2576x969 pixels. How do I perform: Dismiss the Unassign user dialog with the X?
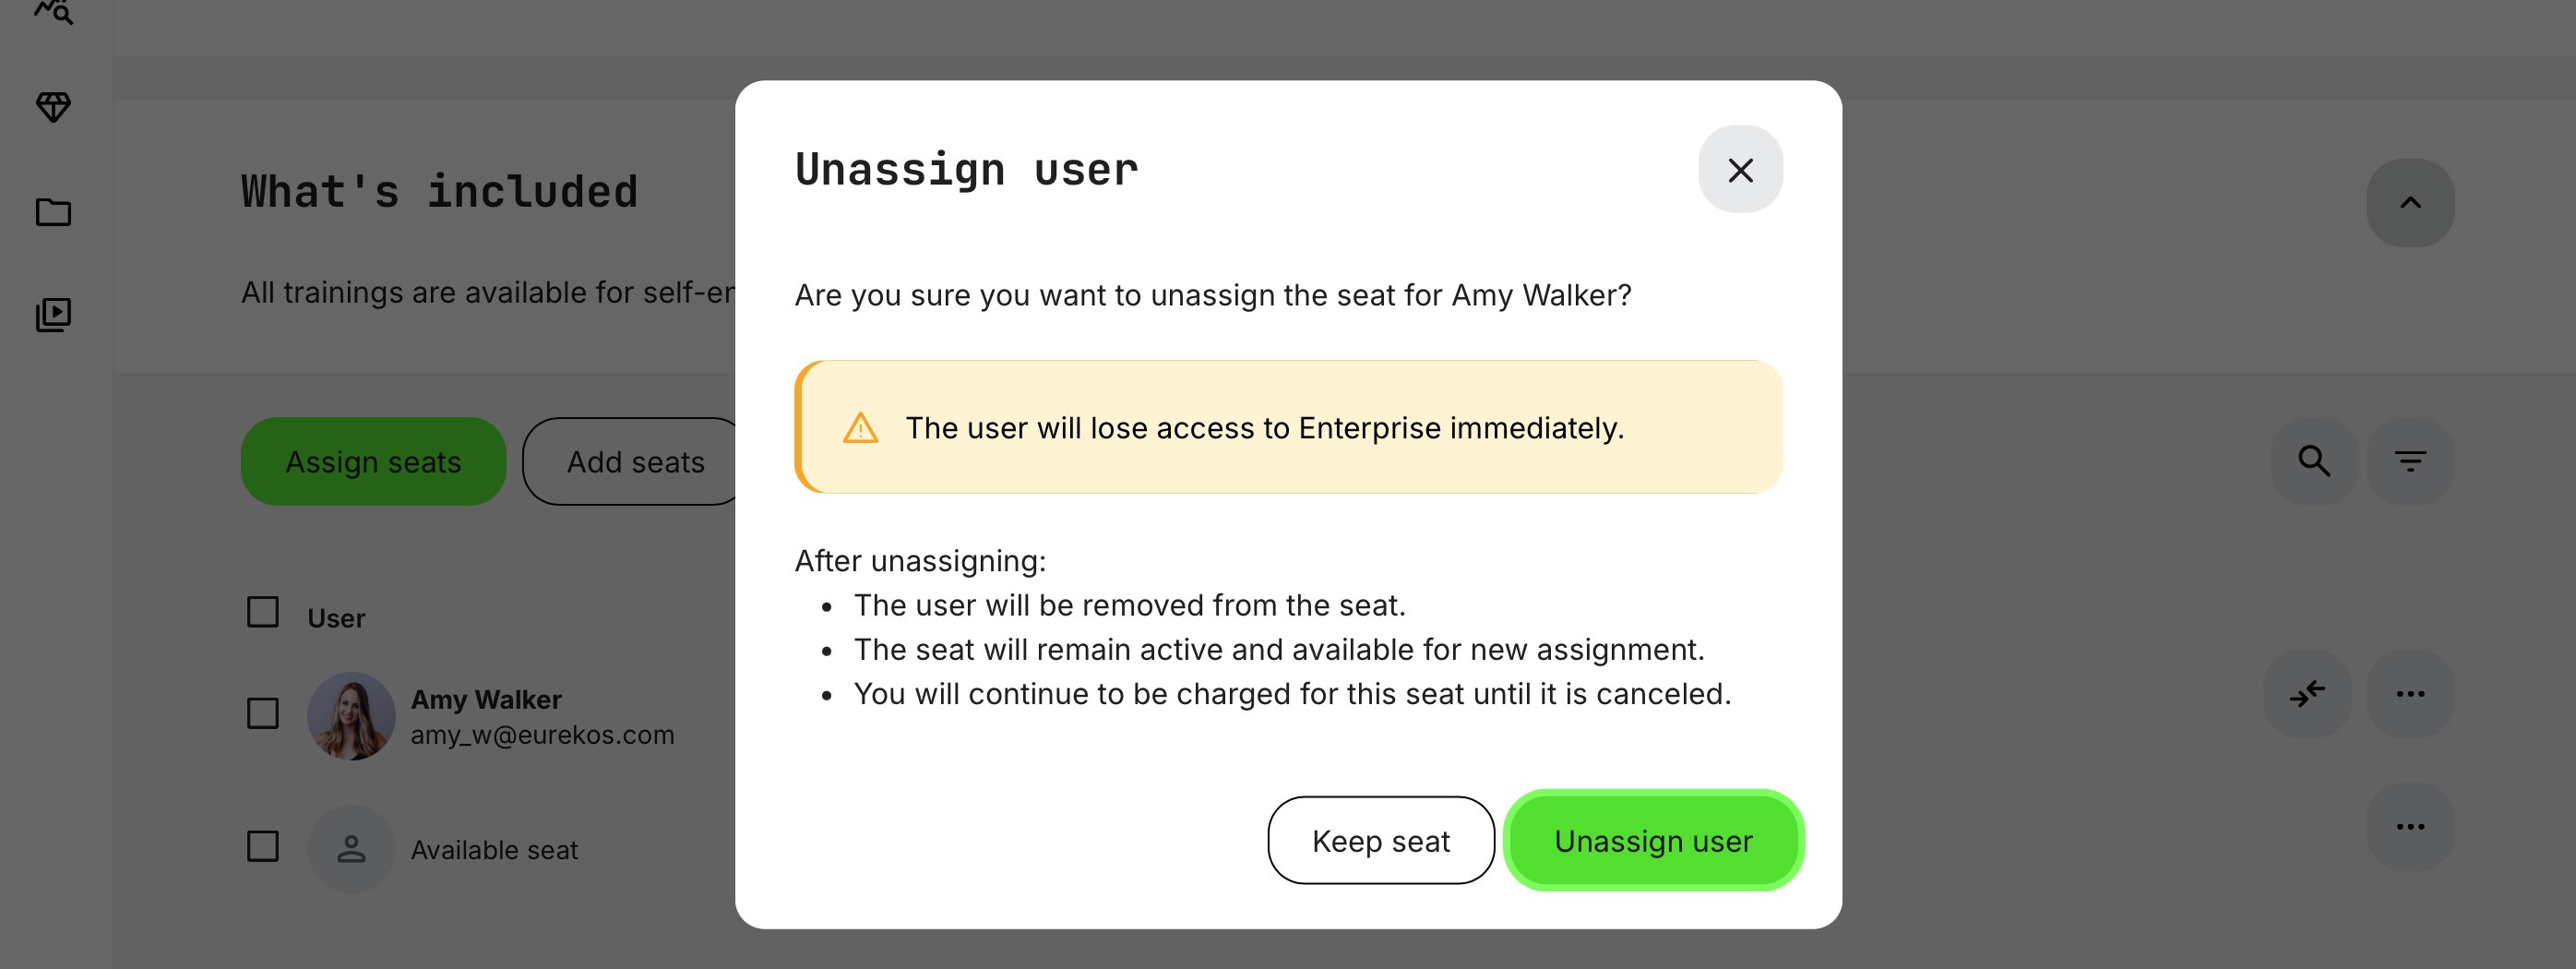(1740, 170)
